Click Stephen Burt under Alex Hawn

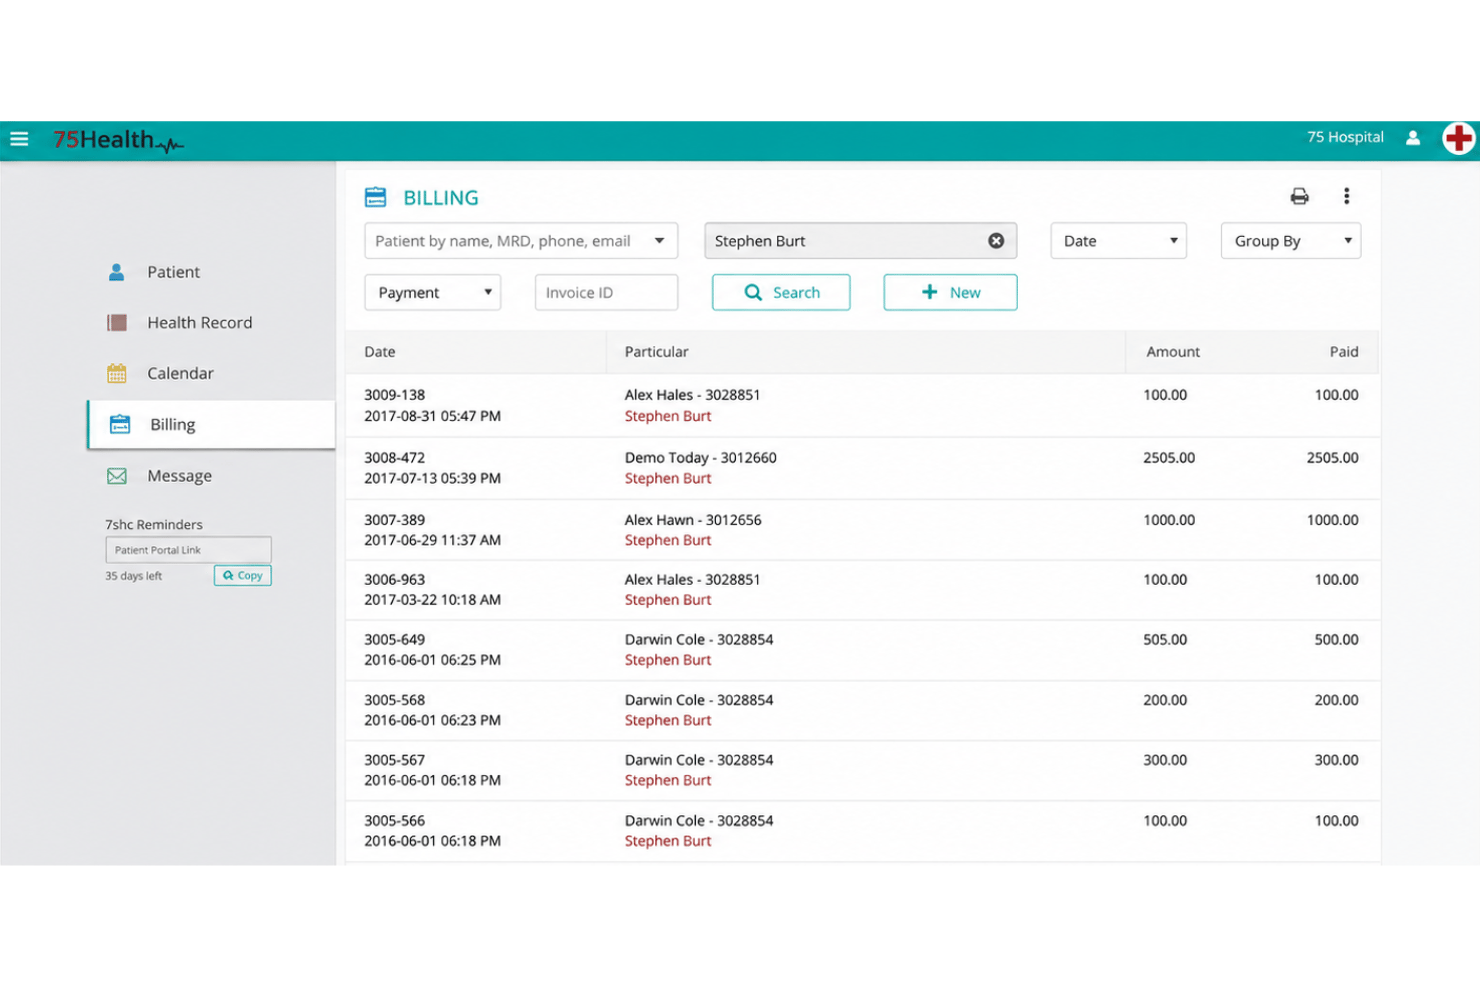tap(668, 540)
